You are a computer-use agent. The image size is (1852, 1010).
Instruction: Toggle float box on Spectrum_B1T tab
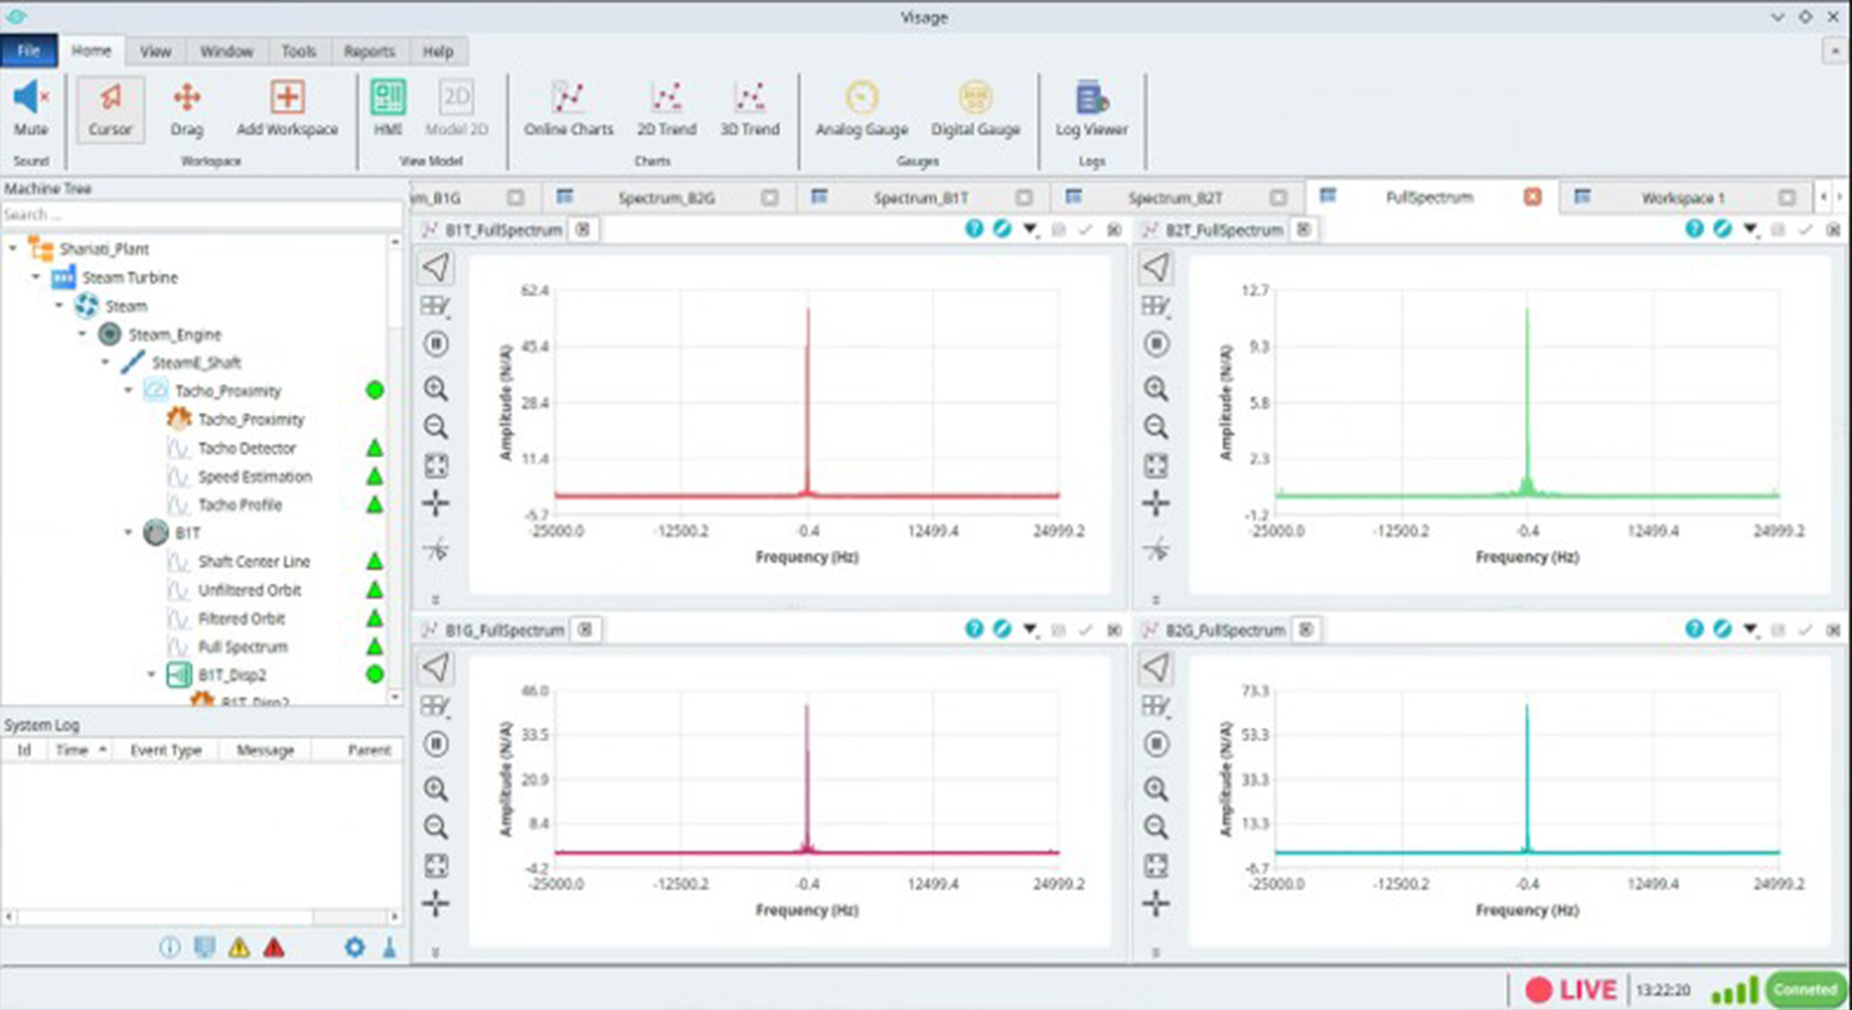click(x=1023, y=198)
